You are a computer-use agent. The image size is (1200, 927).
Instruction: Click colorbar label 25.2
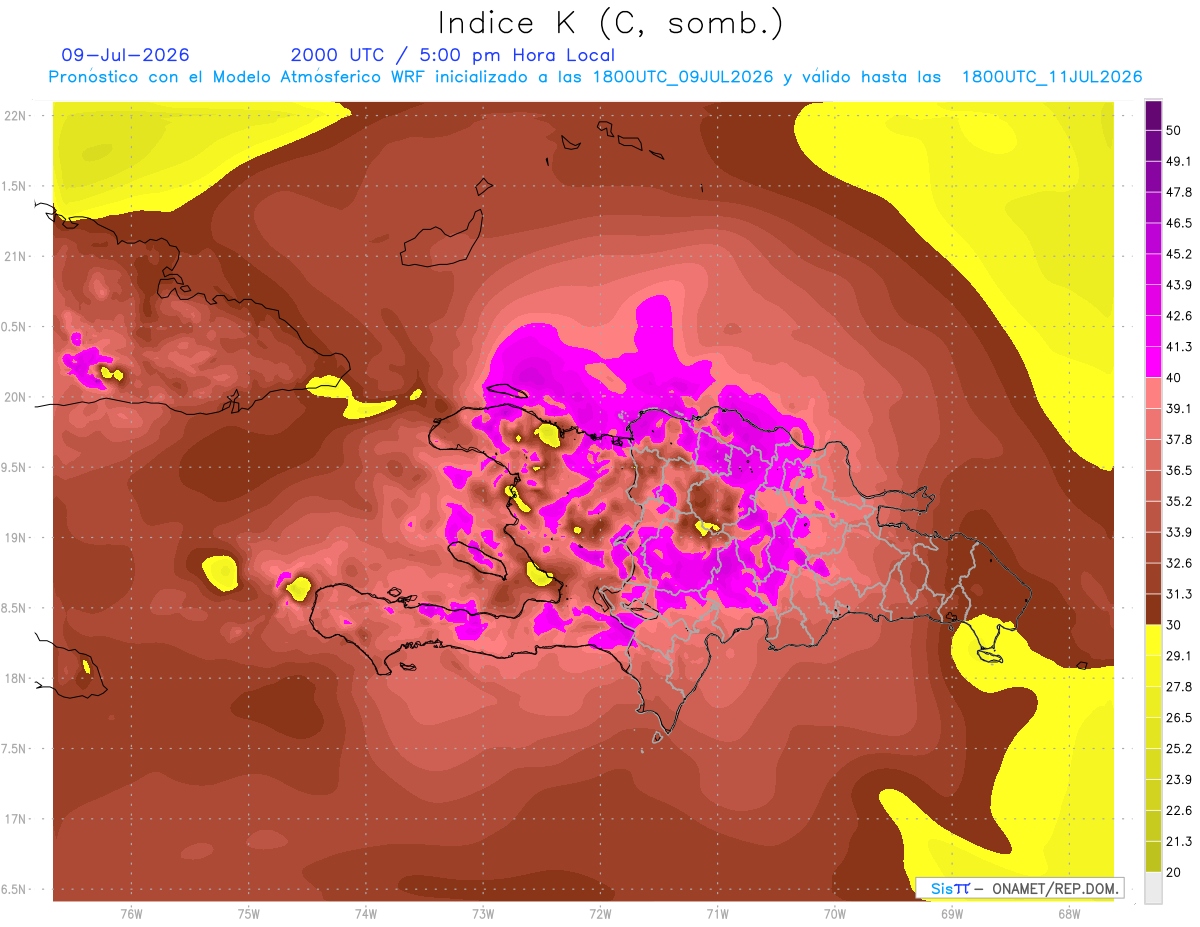pos(1179,749)
